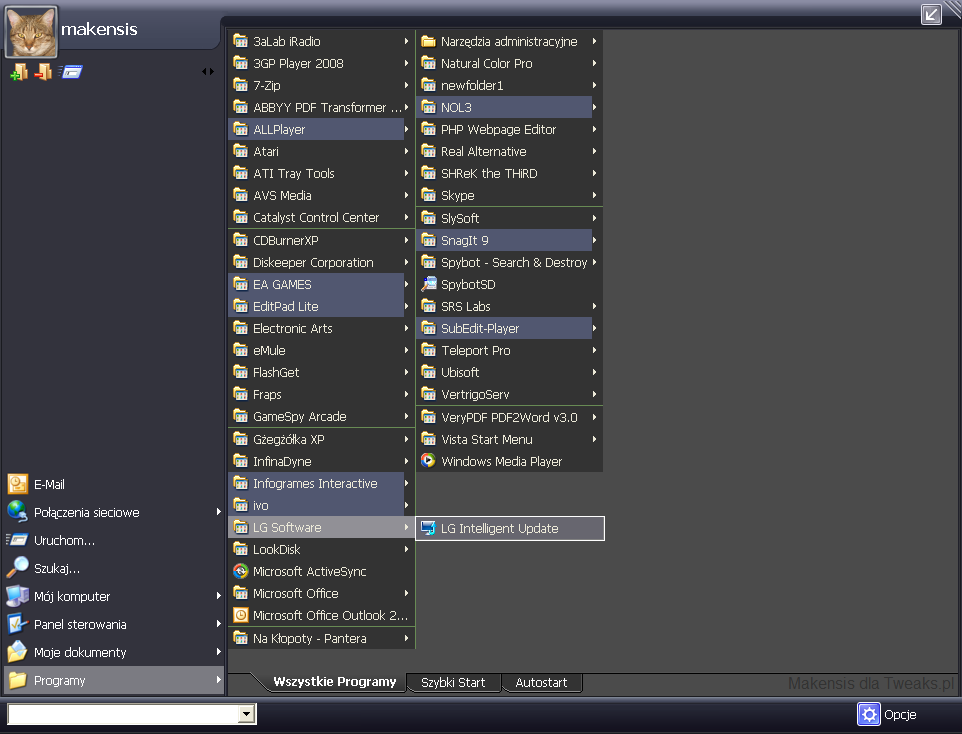This screenshot has width=962, height=734.
Task: Select the "Infogrames Interactive" entry
Action: [x=320, y=483]
